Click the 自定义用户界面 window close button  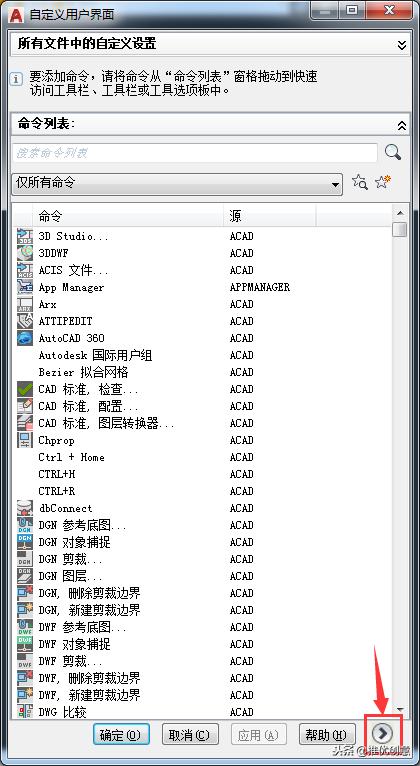(389, 10)
